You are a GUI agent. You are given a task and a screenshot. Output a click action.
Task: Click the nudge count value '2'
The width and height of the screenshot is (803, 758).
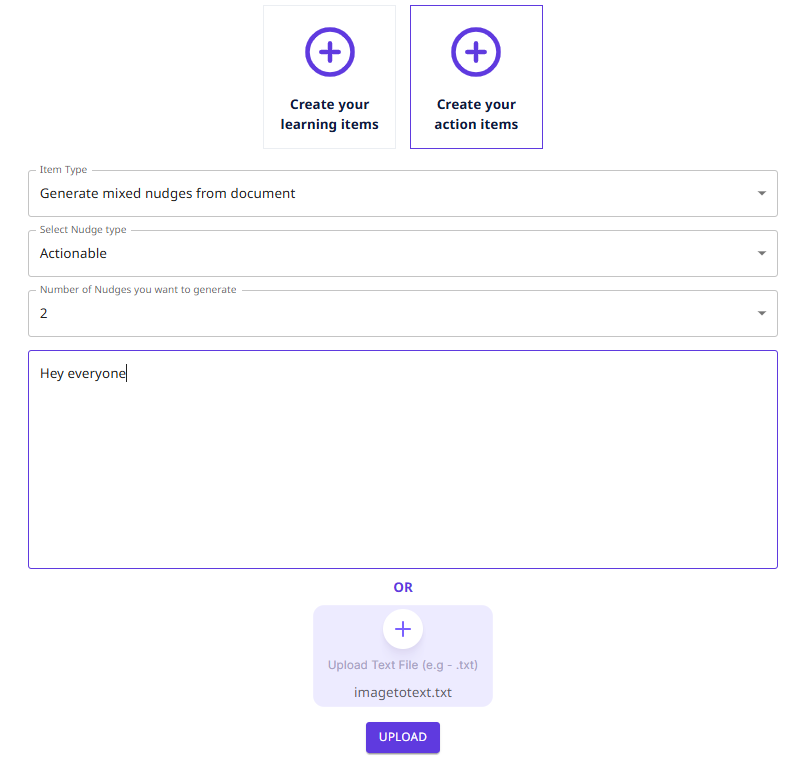click(44, 314)
